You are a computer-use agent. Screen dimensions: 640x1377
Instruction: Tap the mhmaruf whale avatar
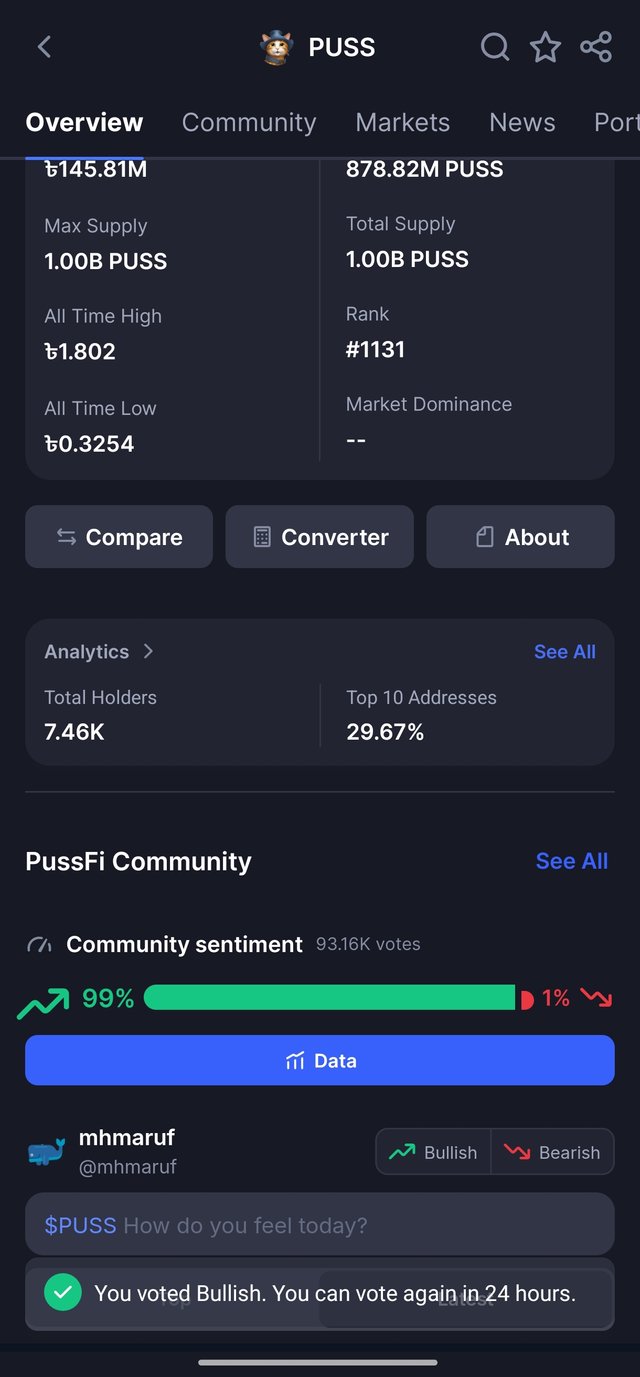coord(46,1152)
